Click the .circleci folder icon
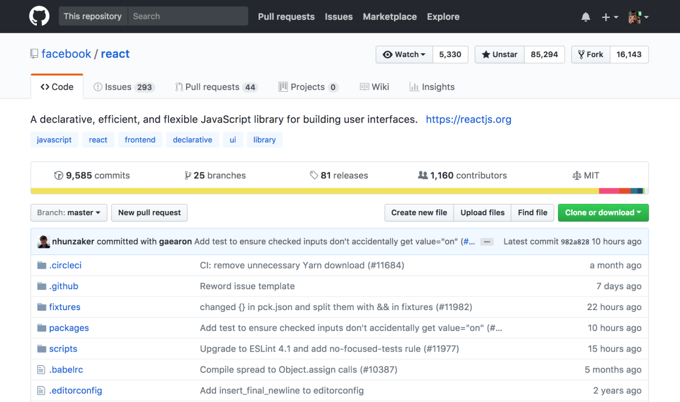This screenshot has width=680, height=402. coord(42,265)
